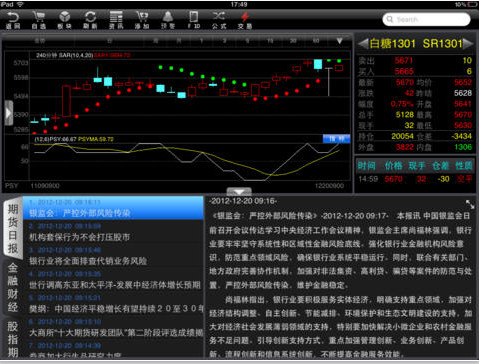Select the 1-minute period tab
Image resolution: width=479 pixels, height=364 pixels.
[201, 41]
